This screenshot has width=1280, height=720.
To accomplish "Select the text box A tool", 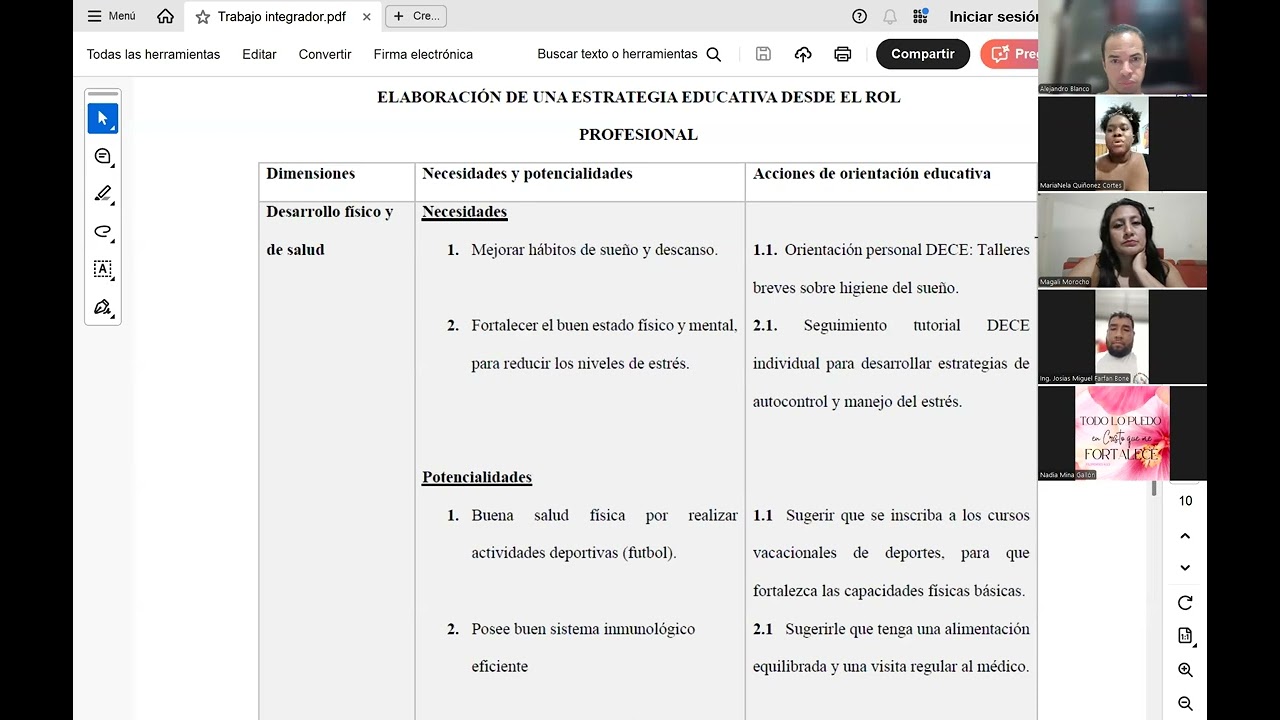I will coord(102,269).
